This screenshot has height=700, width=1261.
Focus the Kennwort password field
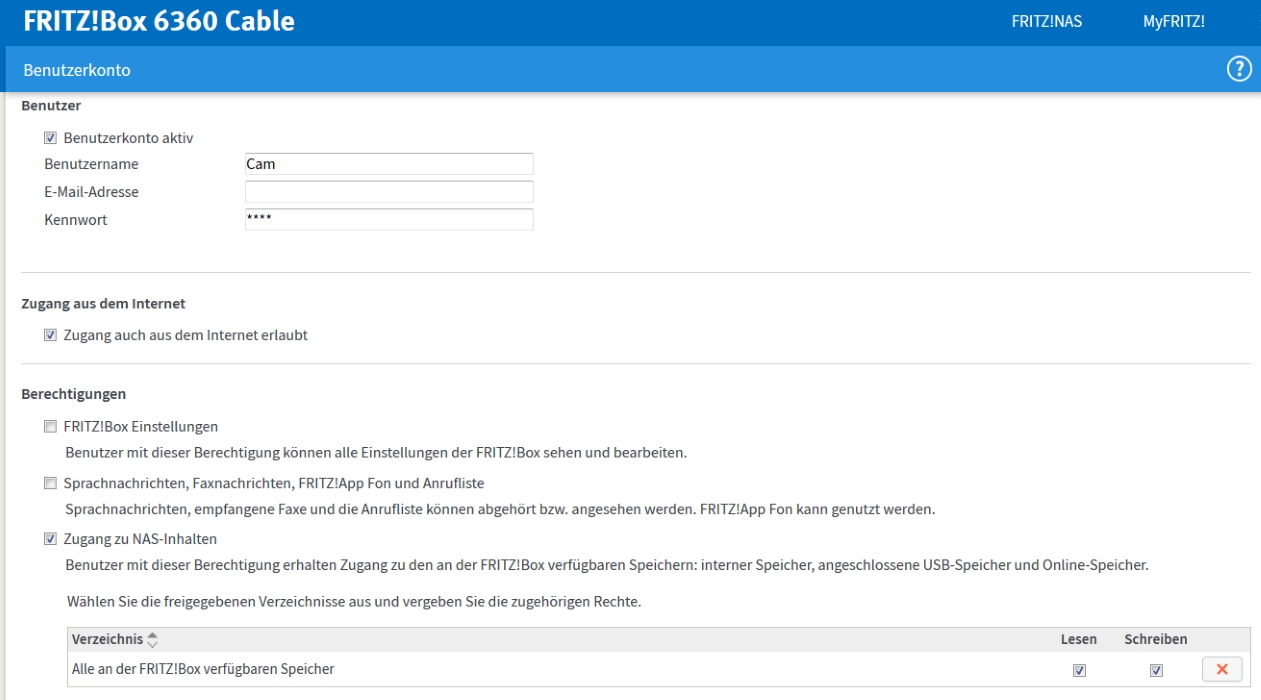click(389, 219)
